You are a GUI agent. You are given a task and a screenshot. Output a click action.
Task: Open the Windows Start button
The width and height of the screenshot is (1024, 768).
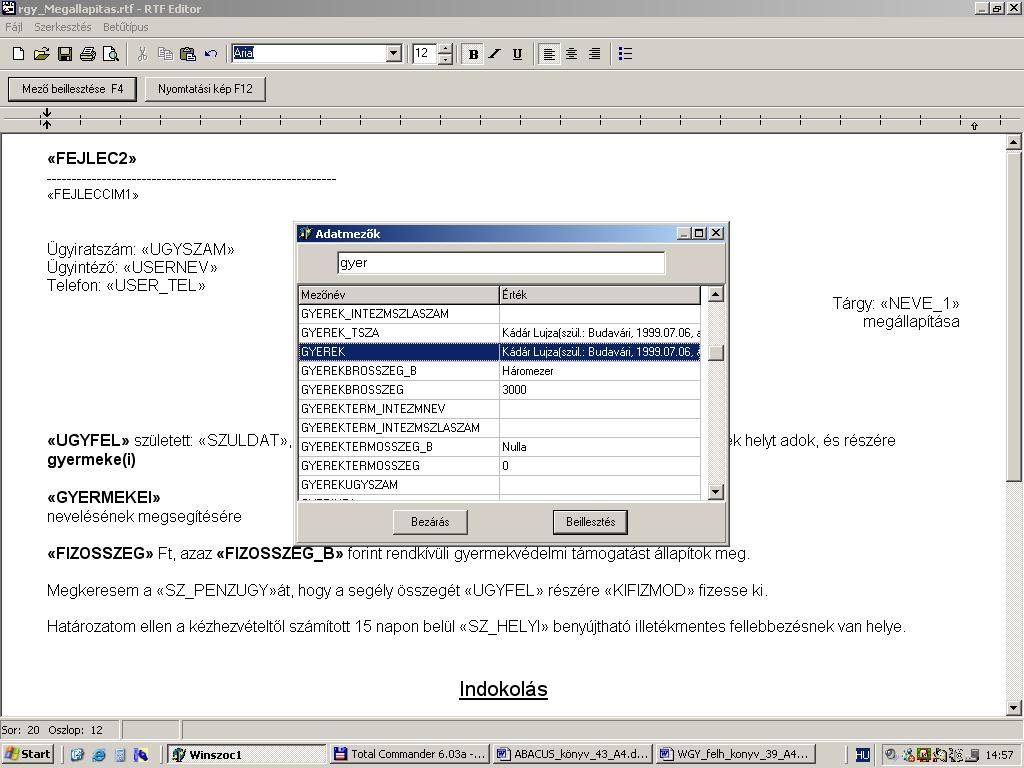point(28,754)
